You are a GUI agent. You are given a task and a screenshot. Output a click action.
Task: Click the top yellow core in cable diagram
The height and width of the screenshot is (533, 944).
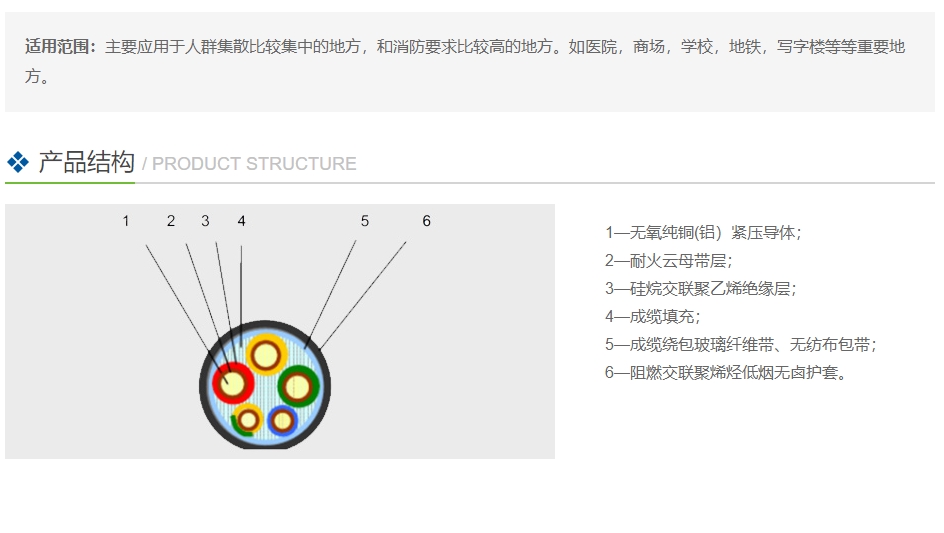267,354
